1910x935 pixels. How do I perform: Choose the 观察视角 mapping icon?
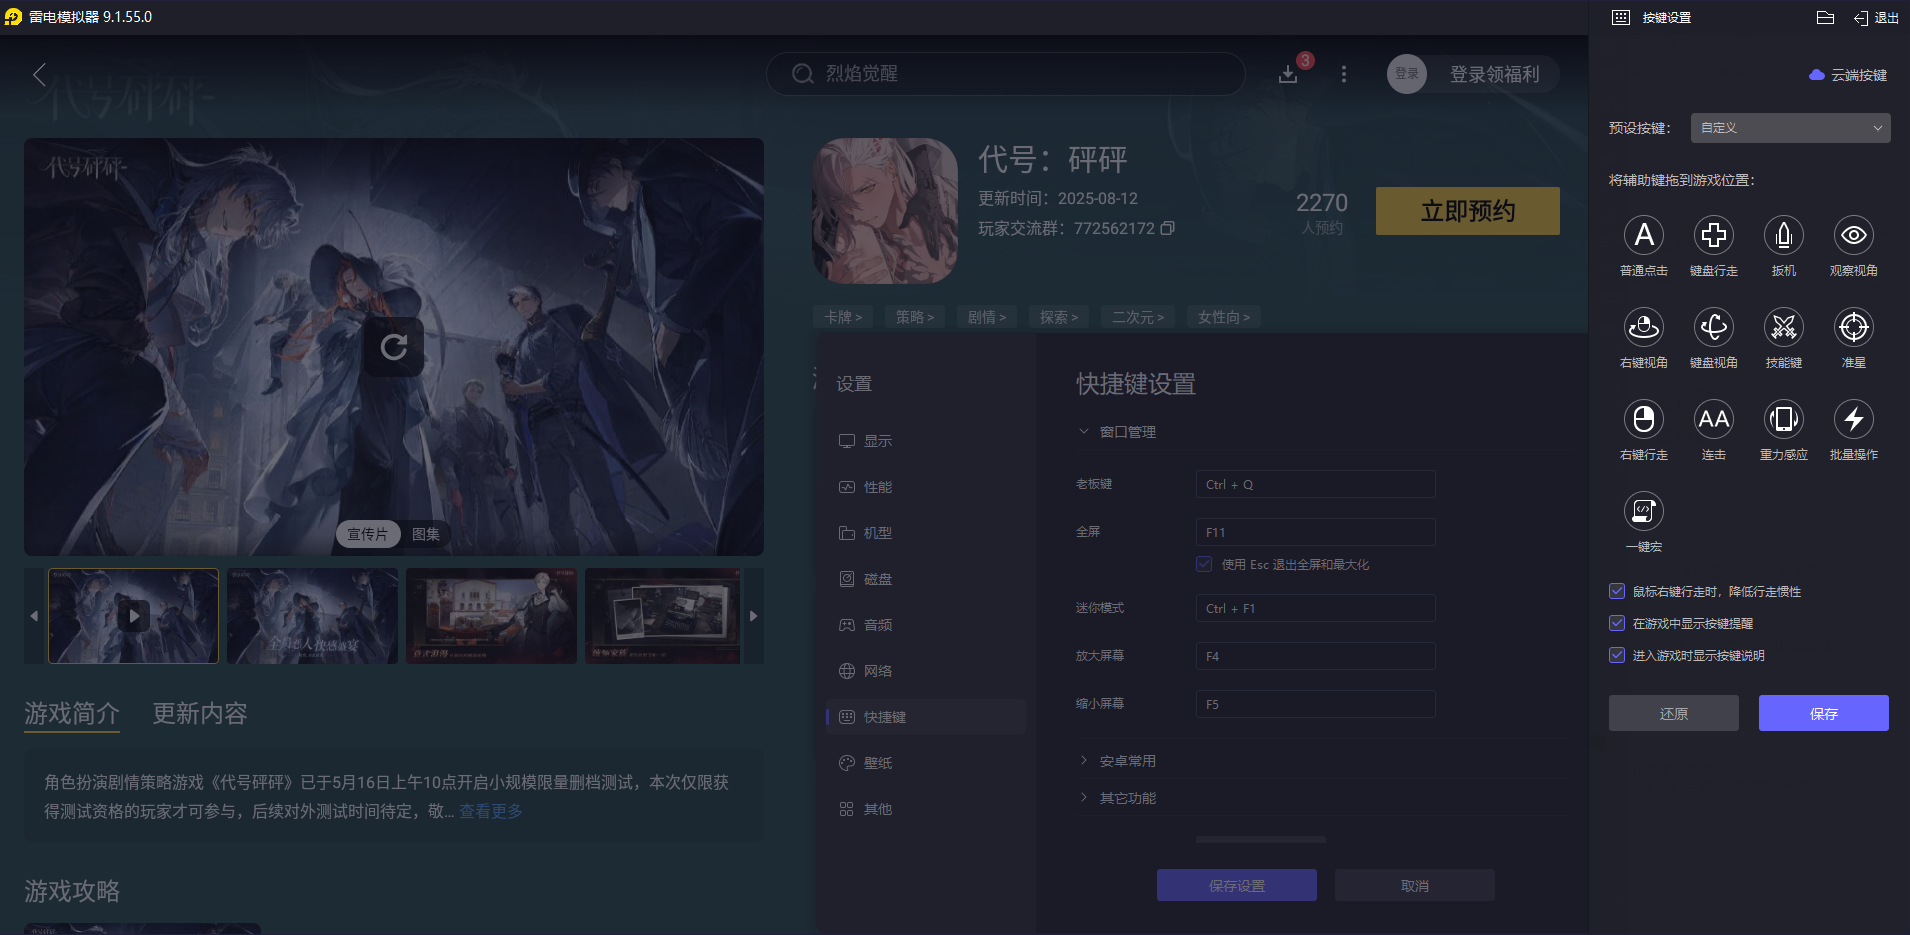point(1853,236)
